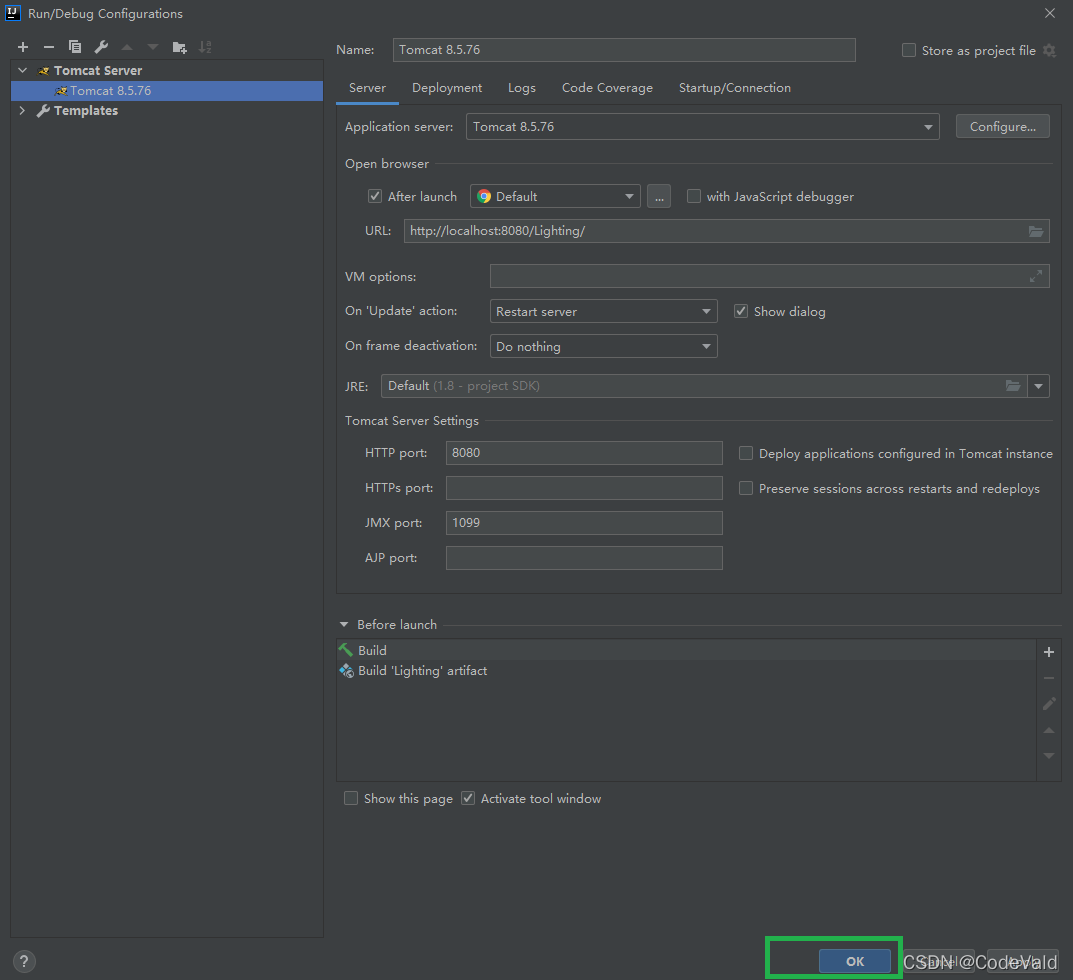Add before launch task plus icon

1048,652
